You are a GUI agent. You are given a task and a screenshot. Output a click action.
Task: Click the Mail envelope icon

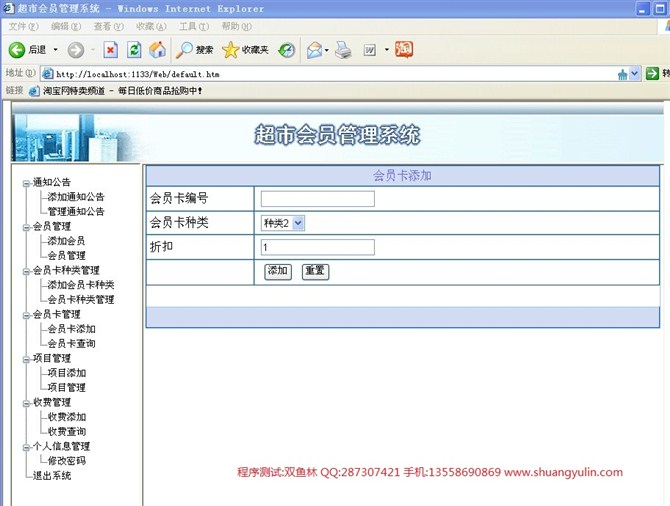[x=314, y=50]
